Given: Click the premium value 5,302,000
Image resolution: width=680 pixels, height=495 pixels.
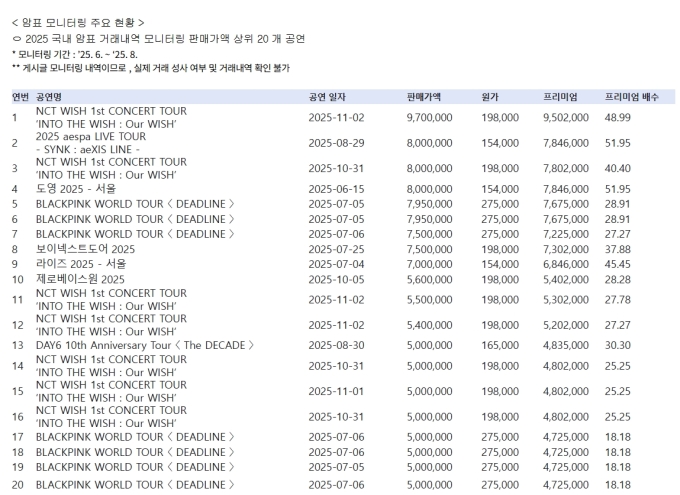Looking at the screenshot, I should [566, 300].
